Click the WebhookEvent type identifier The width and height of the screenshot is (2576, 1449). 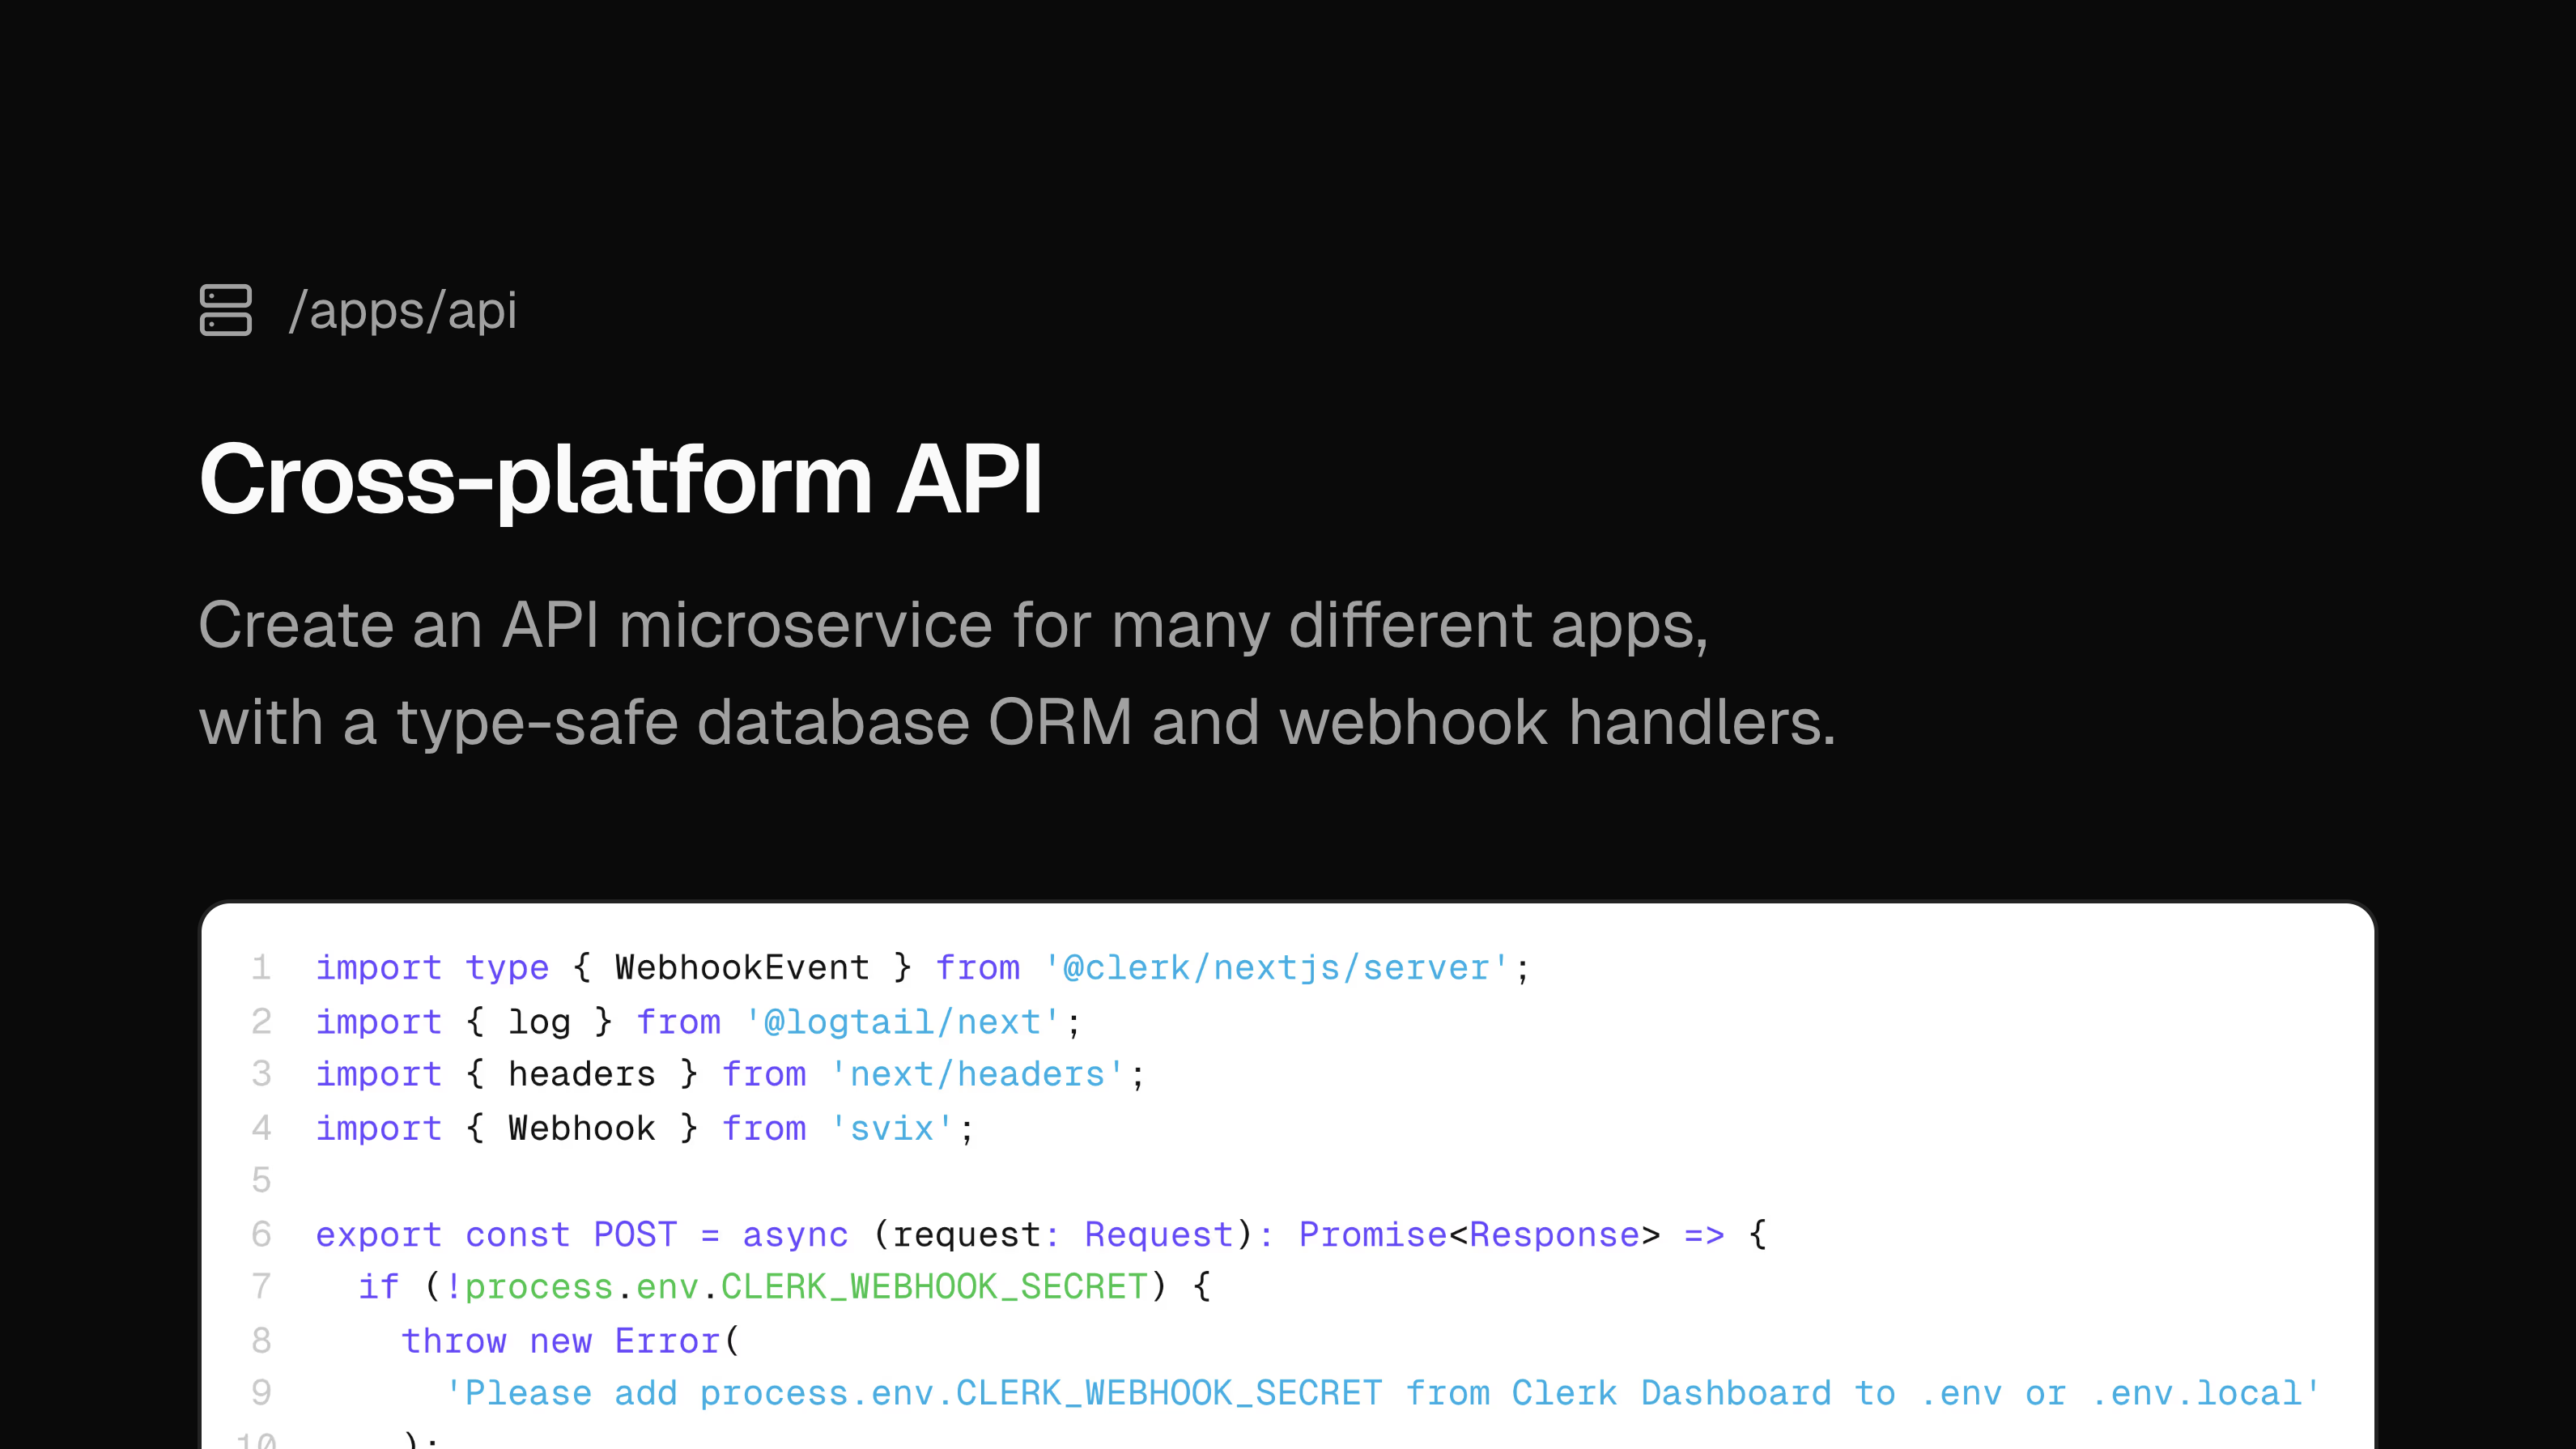pos(741,967)
